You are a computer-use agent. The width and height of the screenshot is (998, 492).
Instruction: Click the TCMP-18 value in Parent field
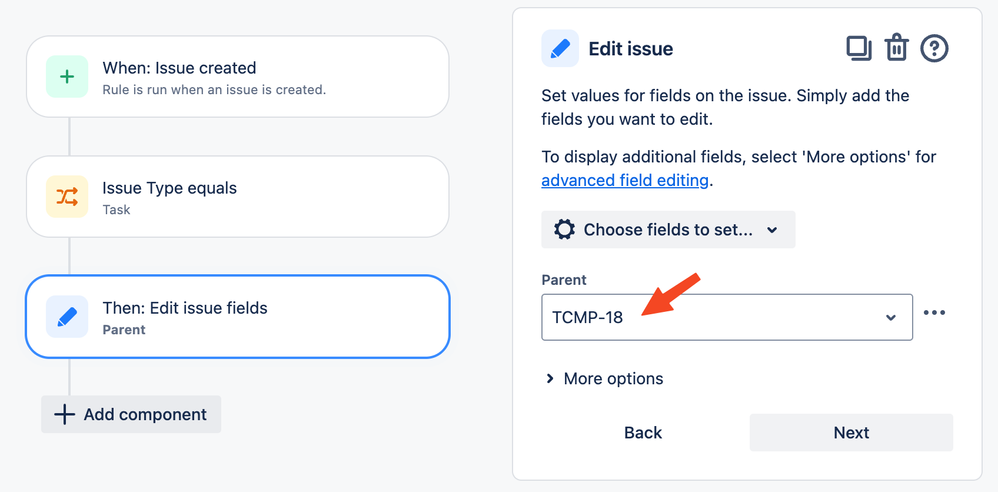coord(587,318)
